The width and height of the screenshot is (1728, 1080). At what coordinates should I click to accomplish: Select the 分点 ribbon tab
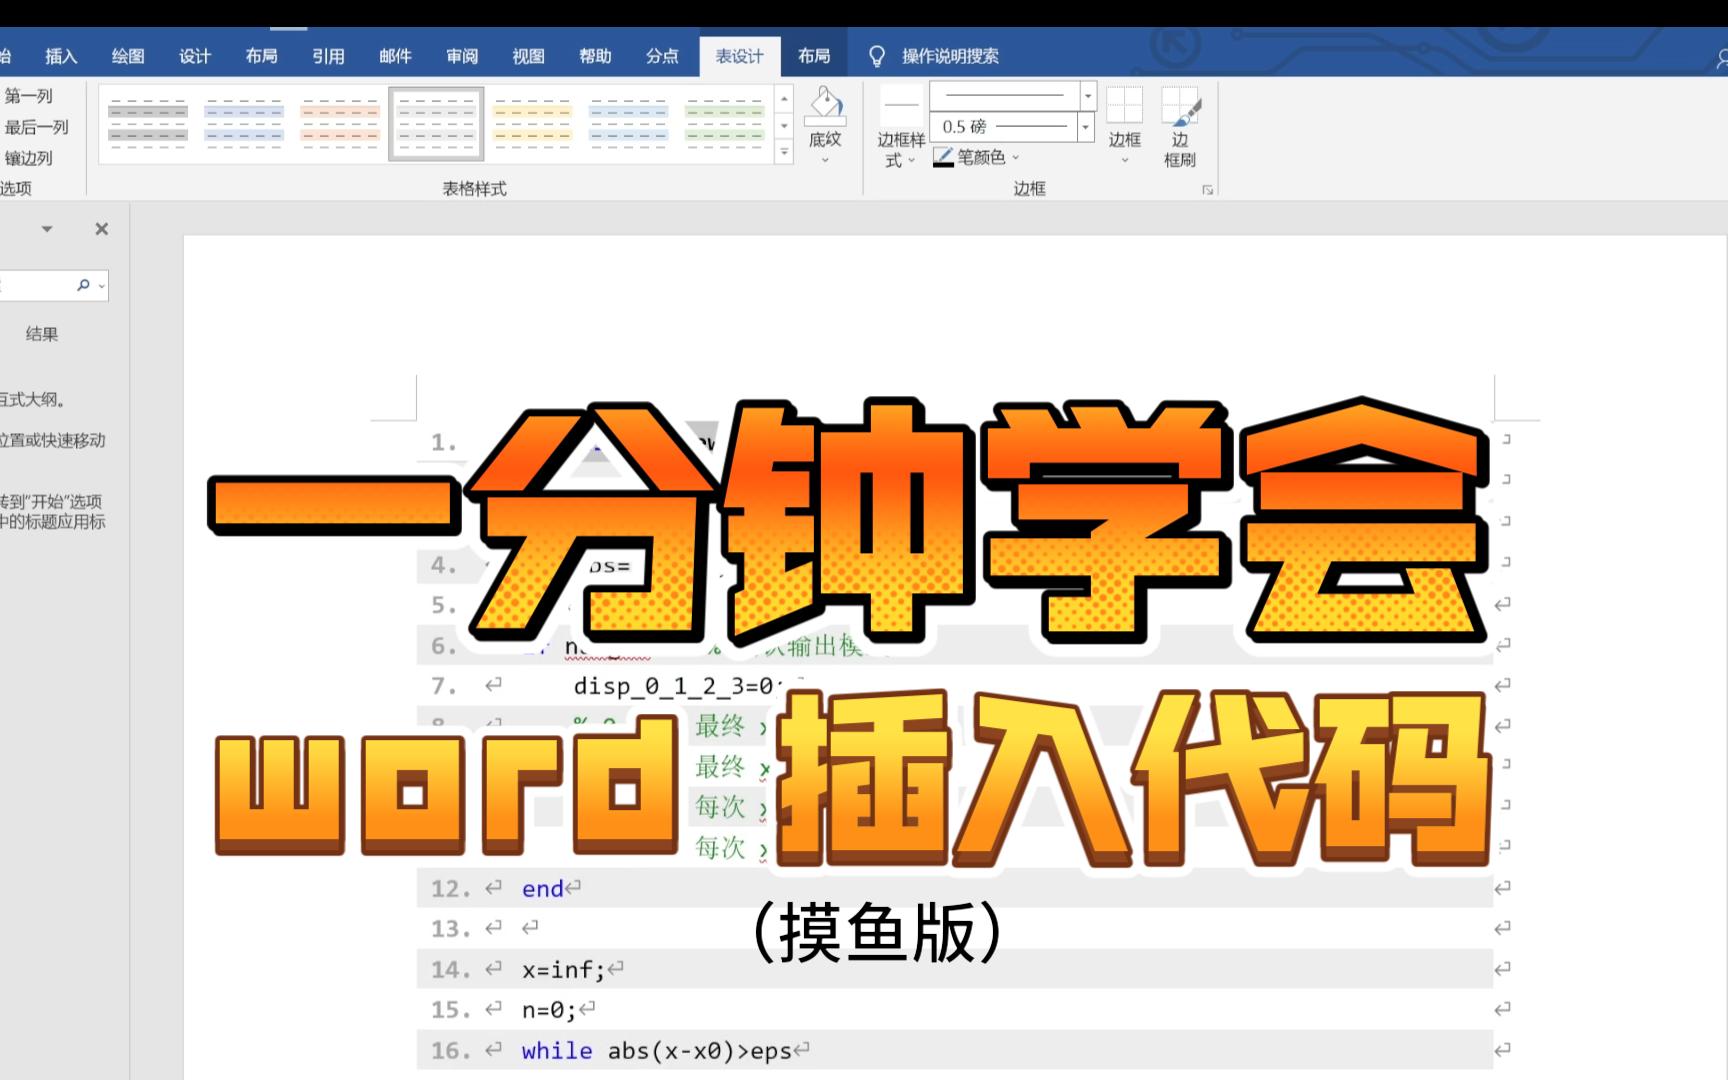[x=662, y=56]
